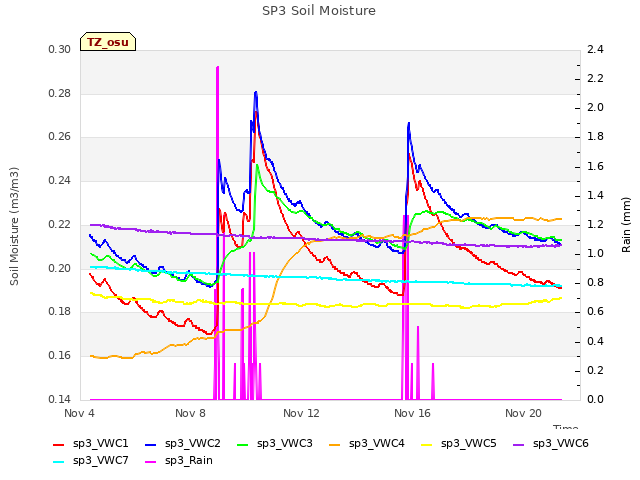
Task: Click the 1.8 rain axis value
Action: (596, 137)
